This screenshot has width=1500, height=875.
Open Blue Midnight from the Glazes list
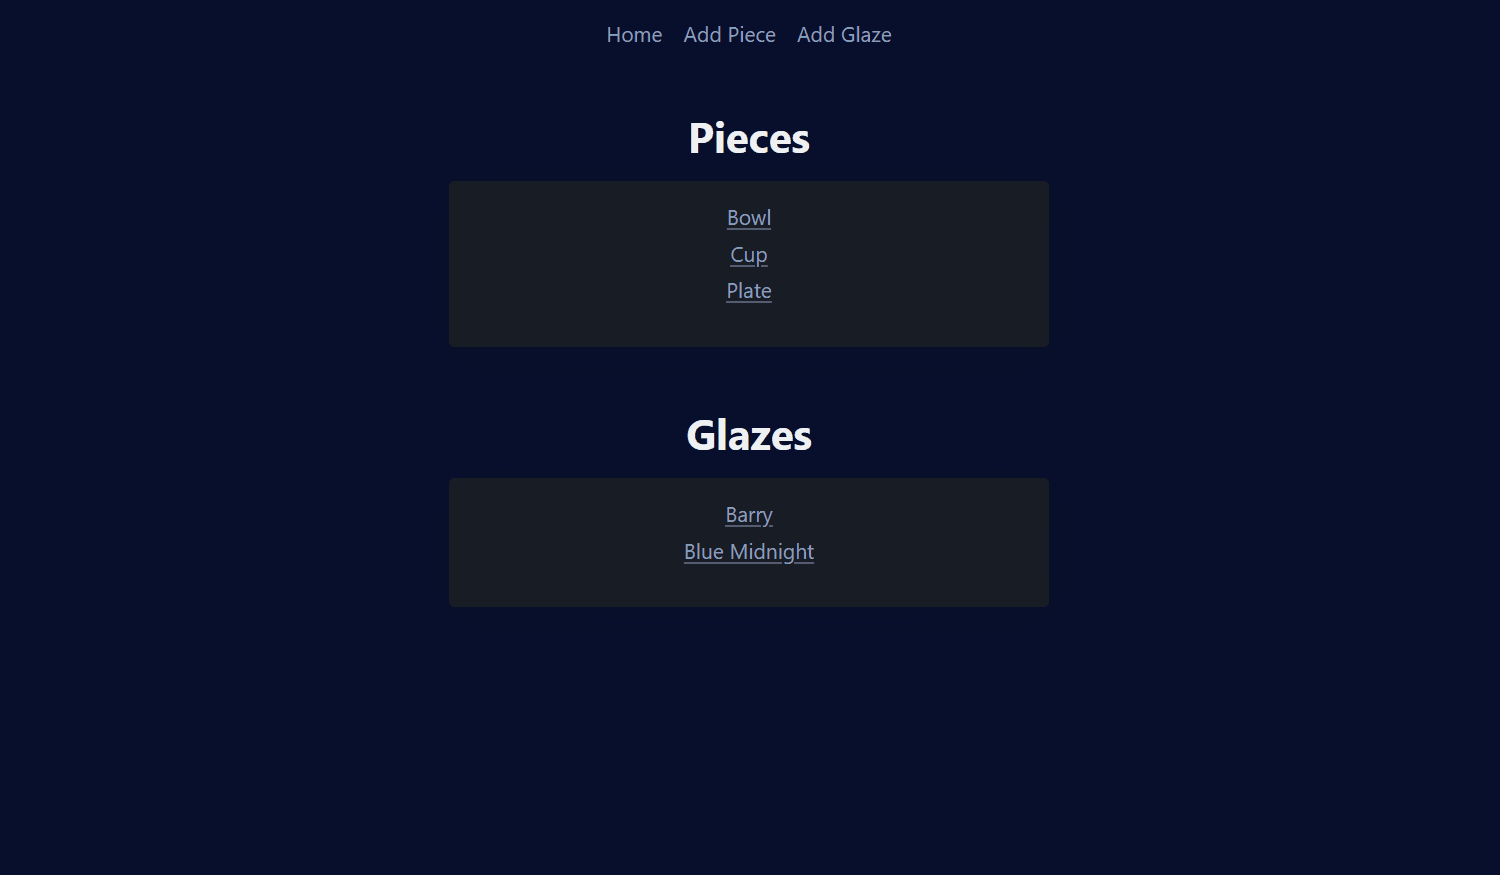click(x=748, y=551)
